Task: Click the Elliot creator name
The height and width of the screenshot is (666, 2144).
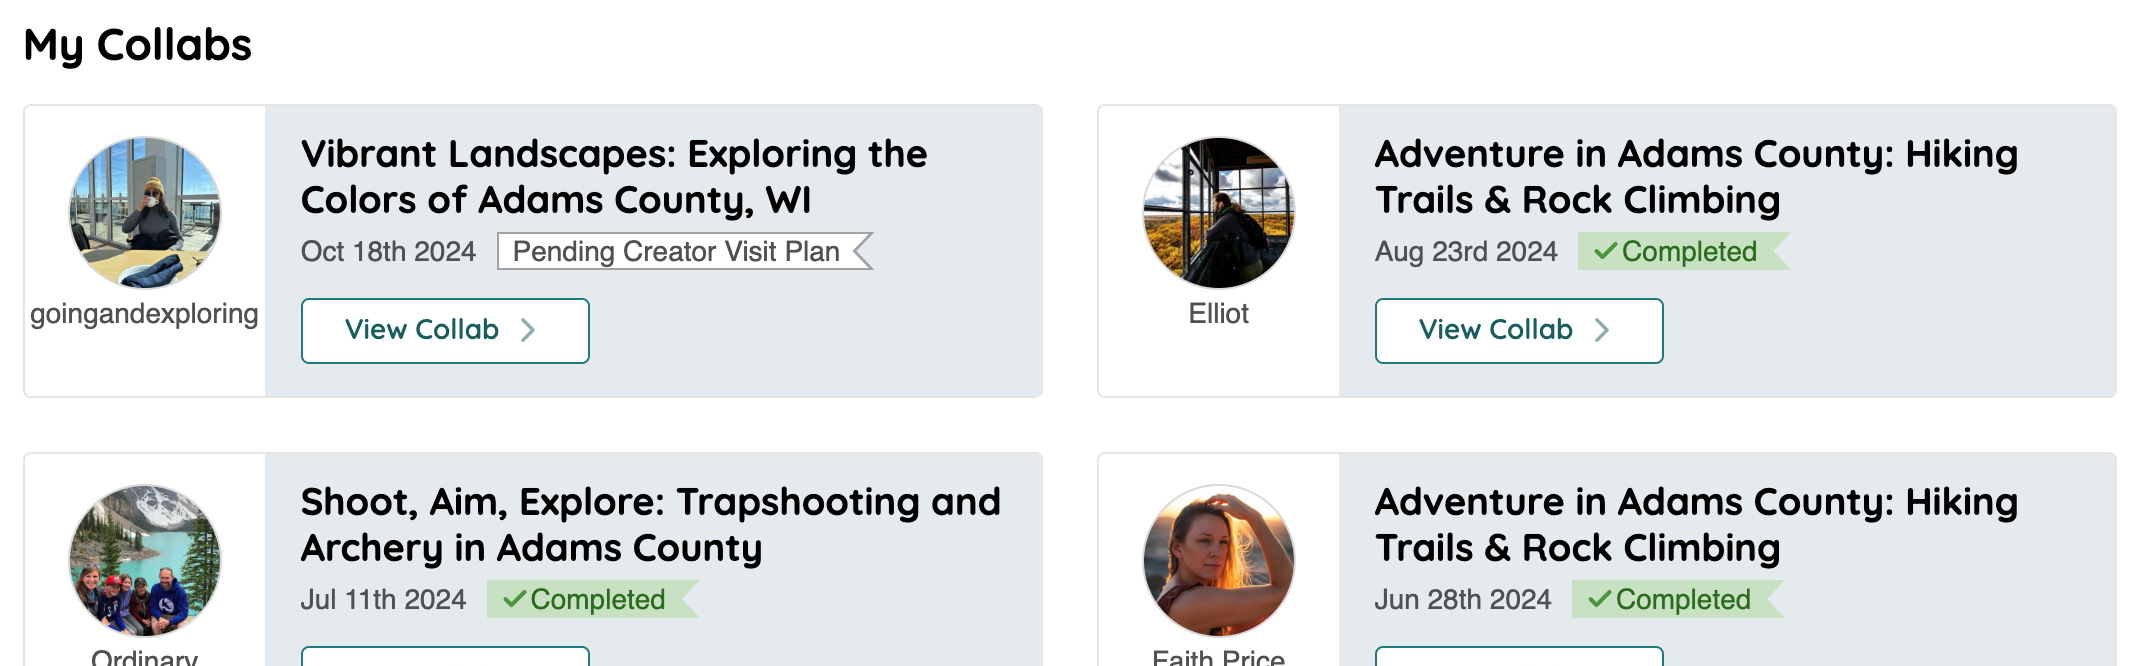Action: coord(1219,314)
